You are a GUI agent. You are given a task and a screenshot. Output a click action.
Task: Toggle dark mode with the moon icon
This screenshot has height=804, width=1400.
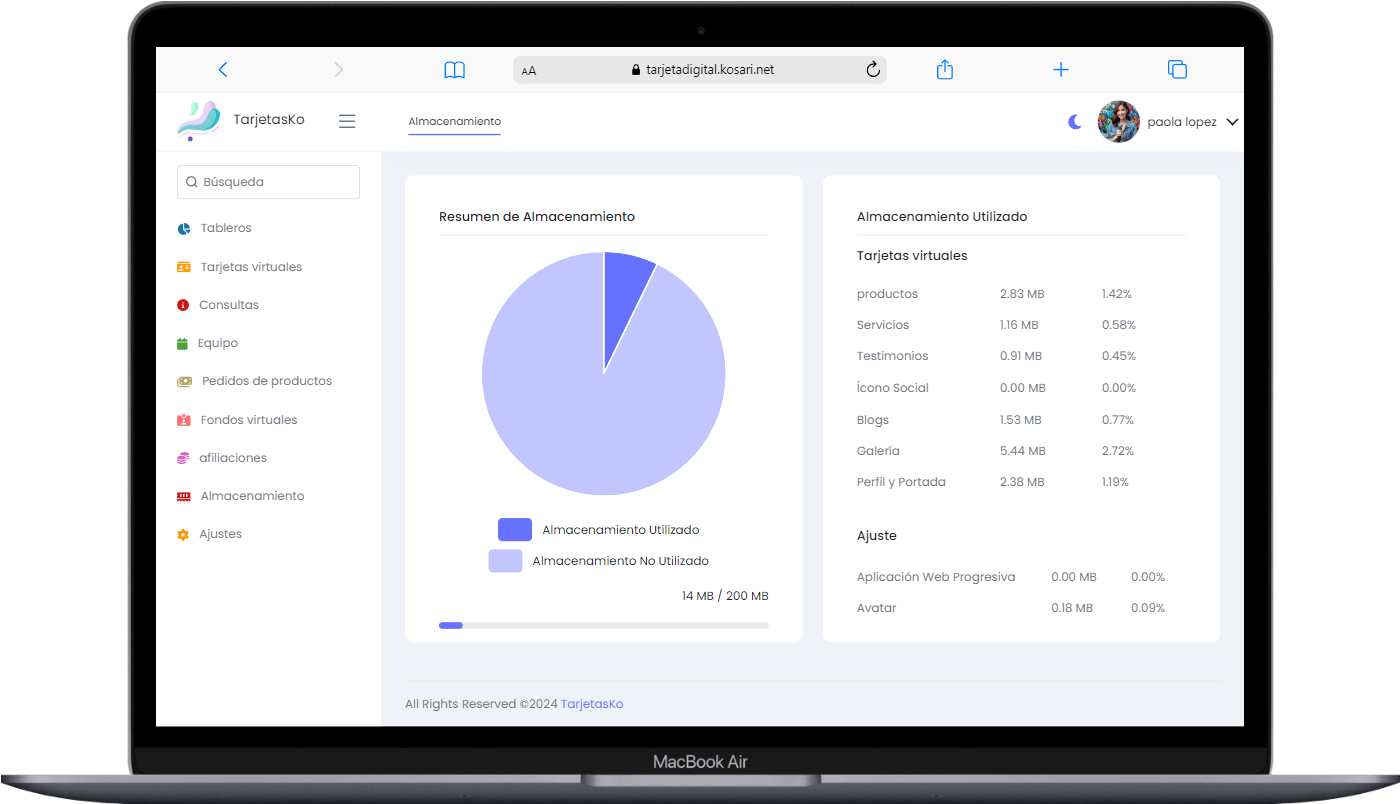click(x=1075, y=122)
